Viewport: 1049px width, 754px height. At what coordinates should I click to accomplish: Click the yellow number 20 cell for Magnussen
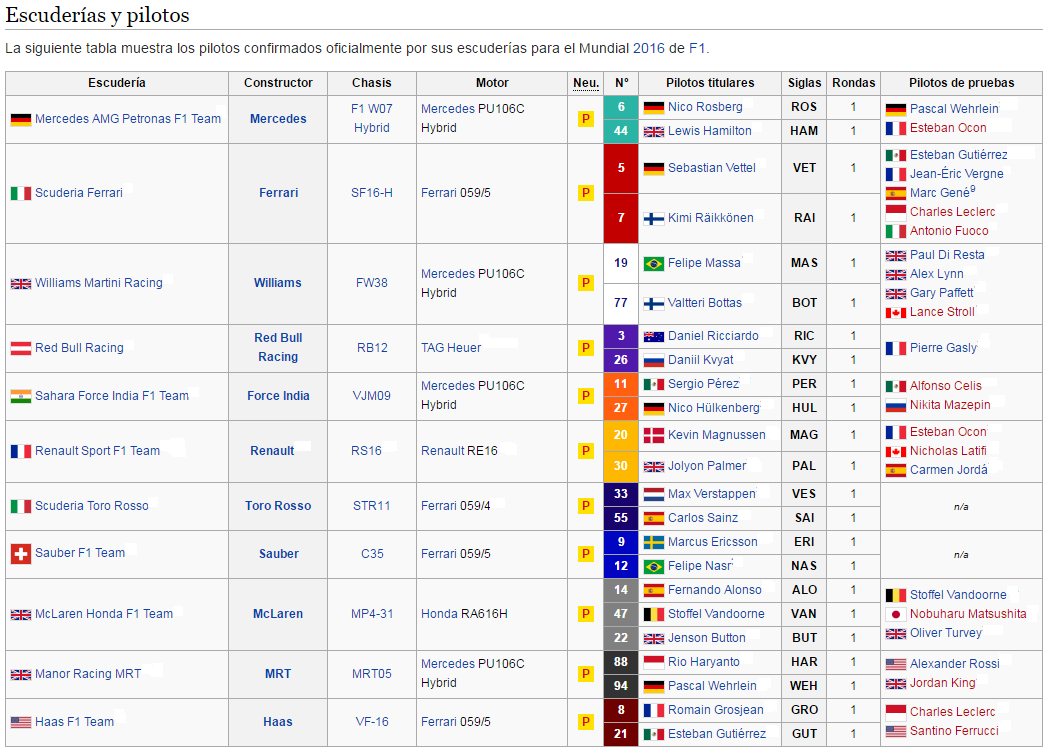(621, 436)
